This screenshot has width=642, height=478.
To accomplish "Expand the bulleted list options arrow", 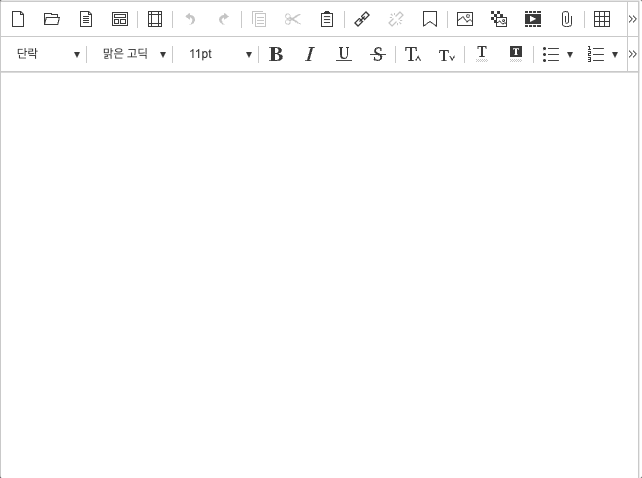I will pyautogui.click(x=570, y=54).
